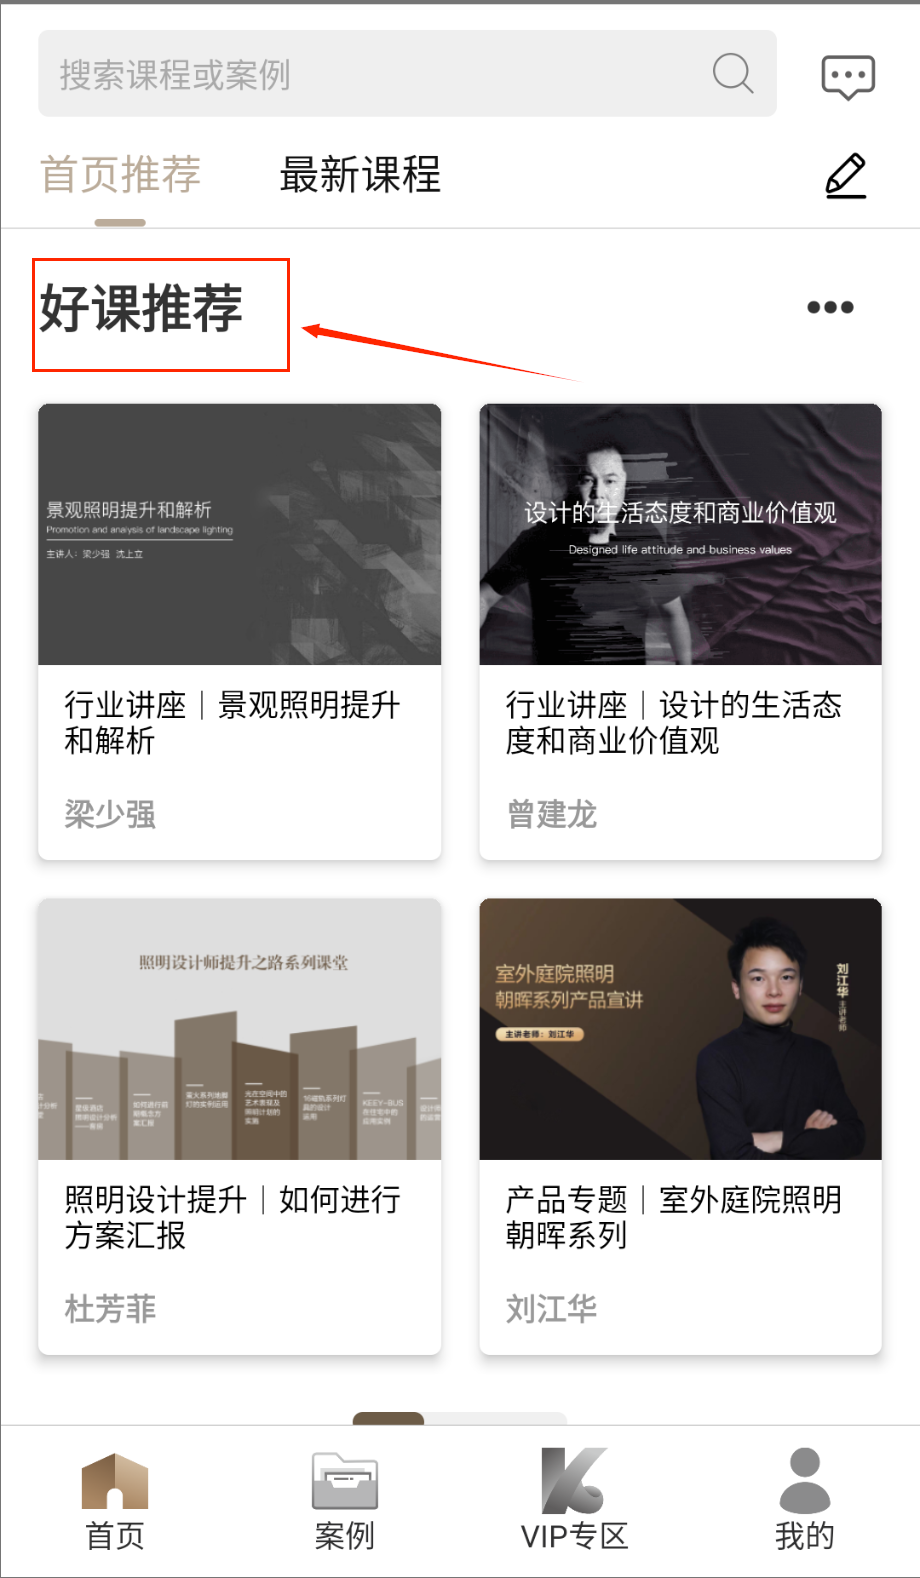920x1578 pixels.
Task: Open 景观照明提升和解析 course thumbnail
Action: [x=239, y=534]
